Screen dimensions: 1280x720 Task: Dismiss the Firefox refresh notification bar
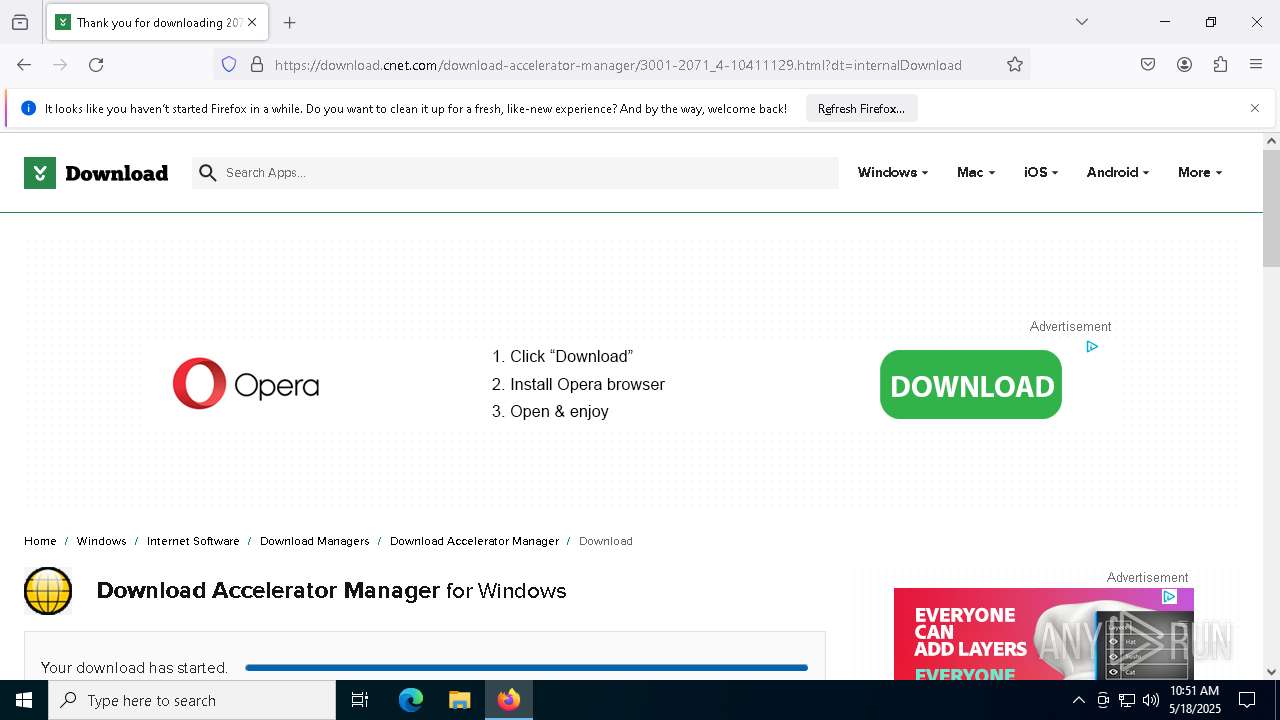pyautogui.click(x=1255, y=108)
